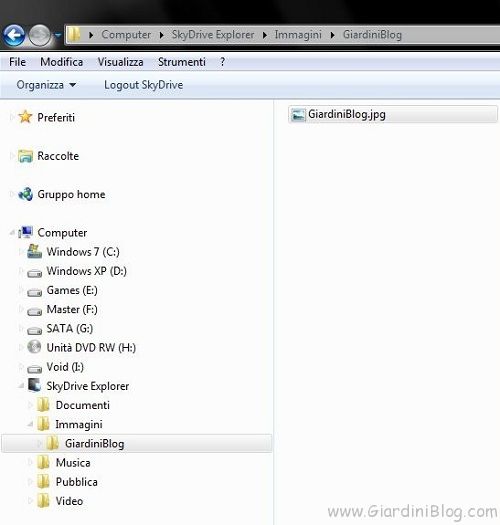Open the ? help menu
This screenshot has width=500, height=525.
222,62
